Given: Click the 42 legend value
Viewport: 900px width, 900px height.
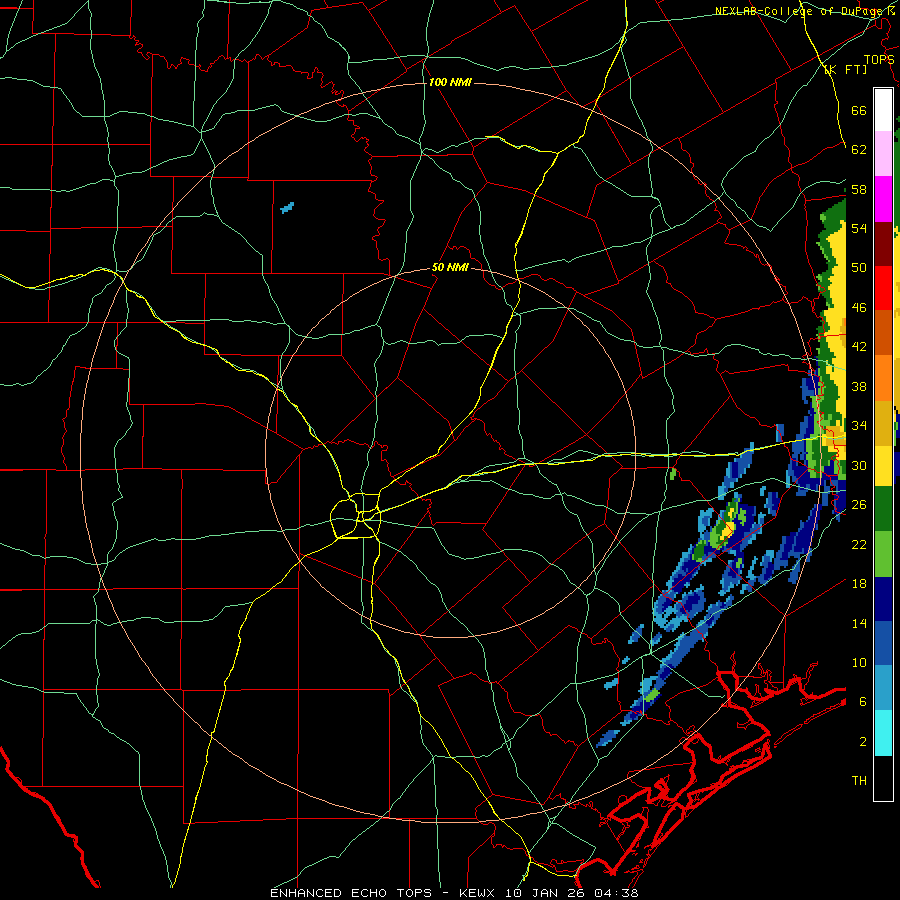Looking at the screenshot, I should tap(859, 347).
